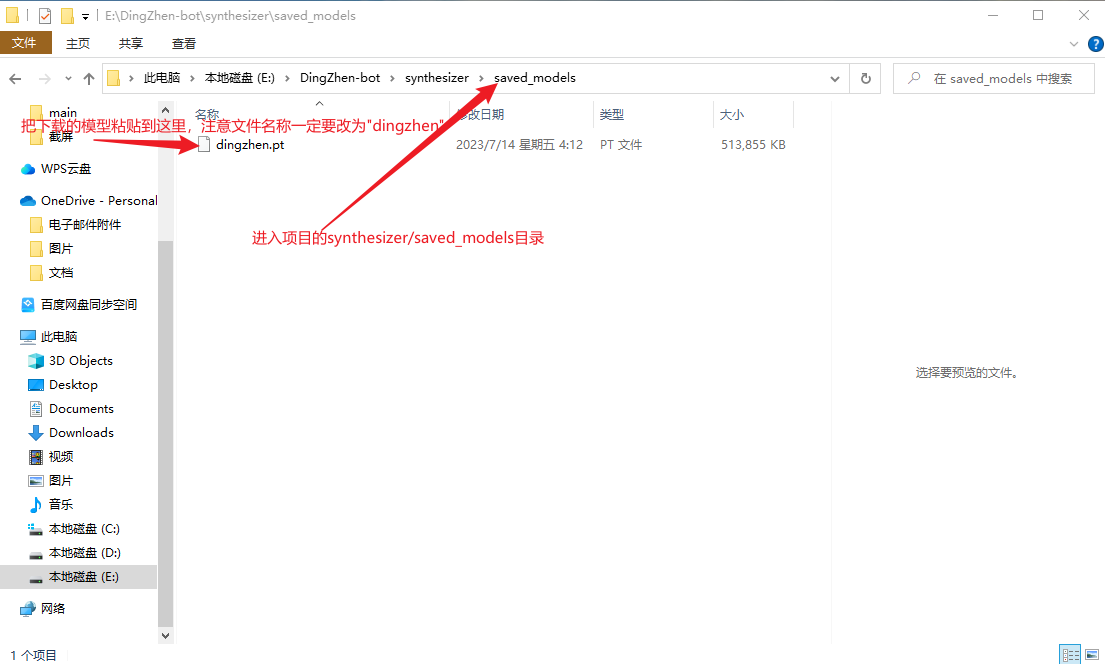The image size is (1105, 664).
Task: Expand the breadcrumb chevron after synthesizer
Action: (480, 78)
